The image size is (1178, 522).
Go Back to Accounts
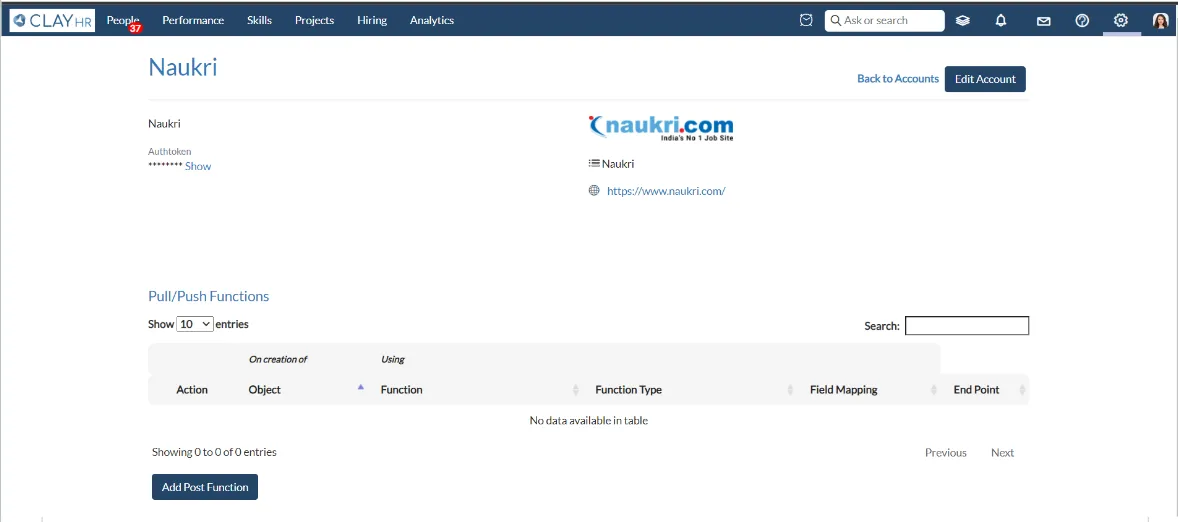click(898, 78)
